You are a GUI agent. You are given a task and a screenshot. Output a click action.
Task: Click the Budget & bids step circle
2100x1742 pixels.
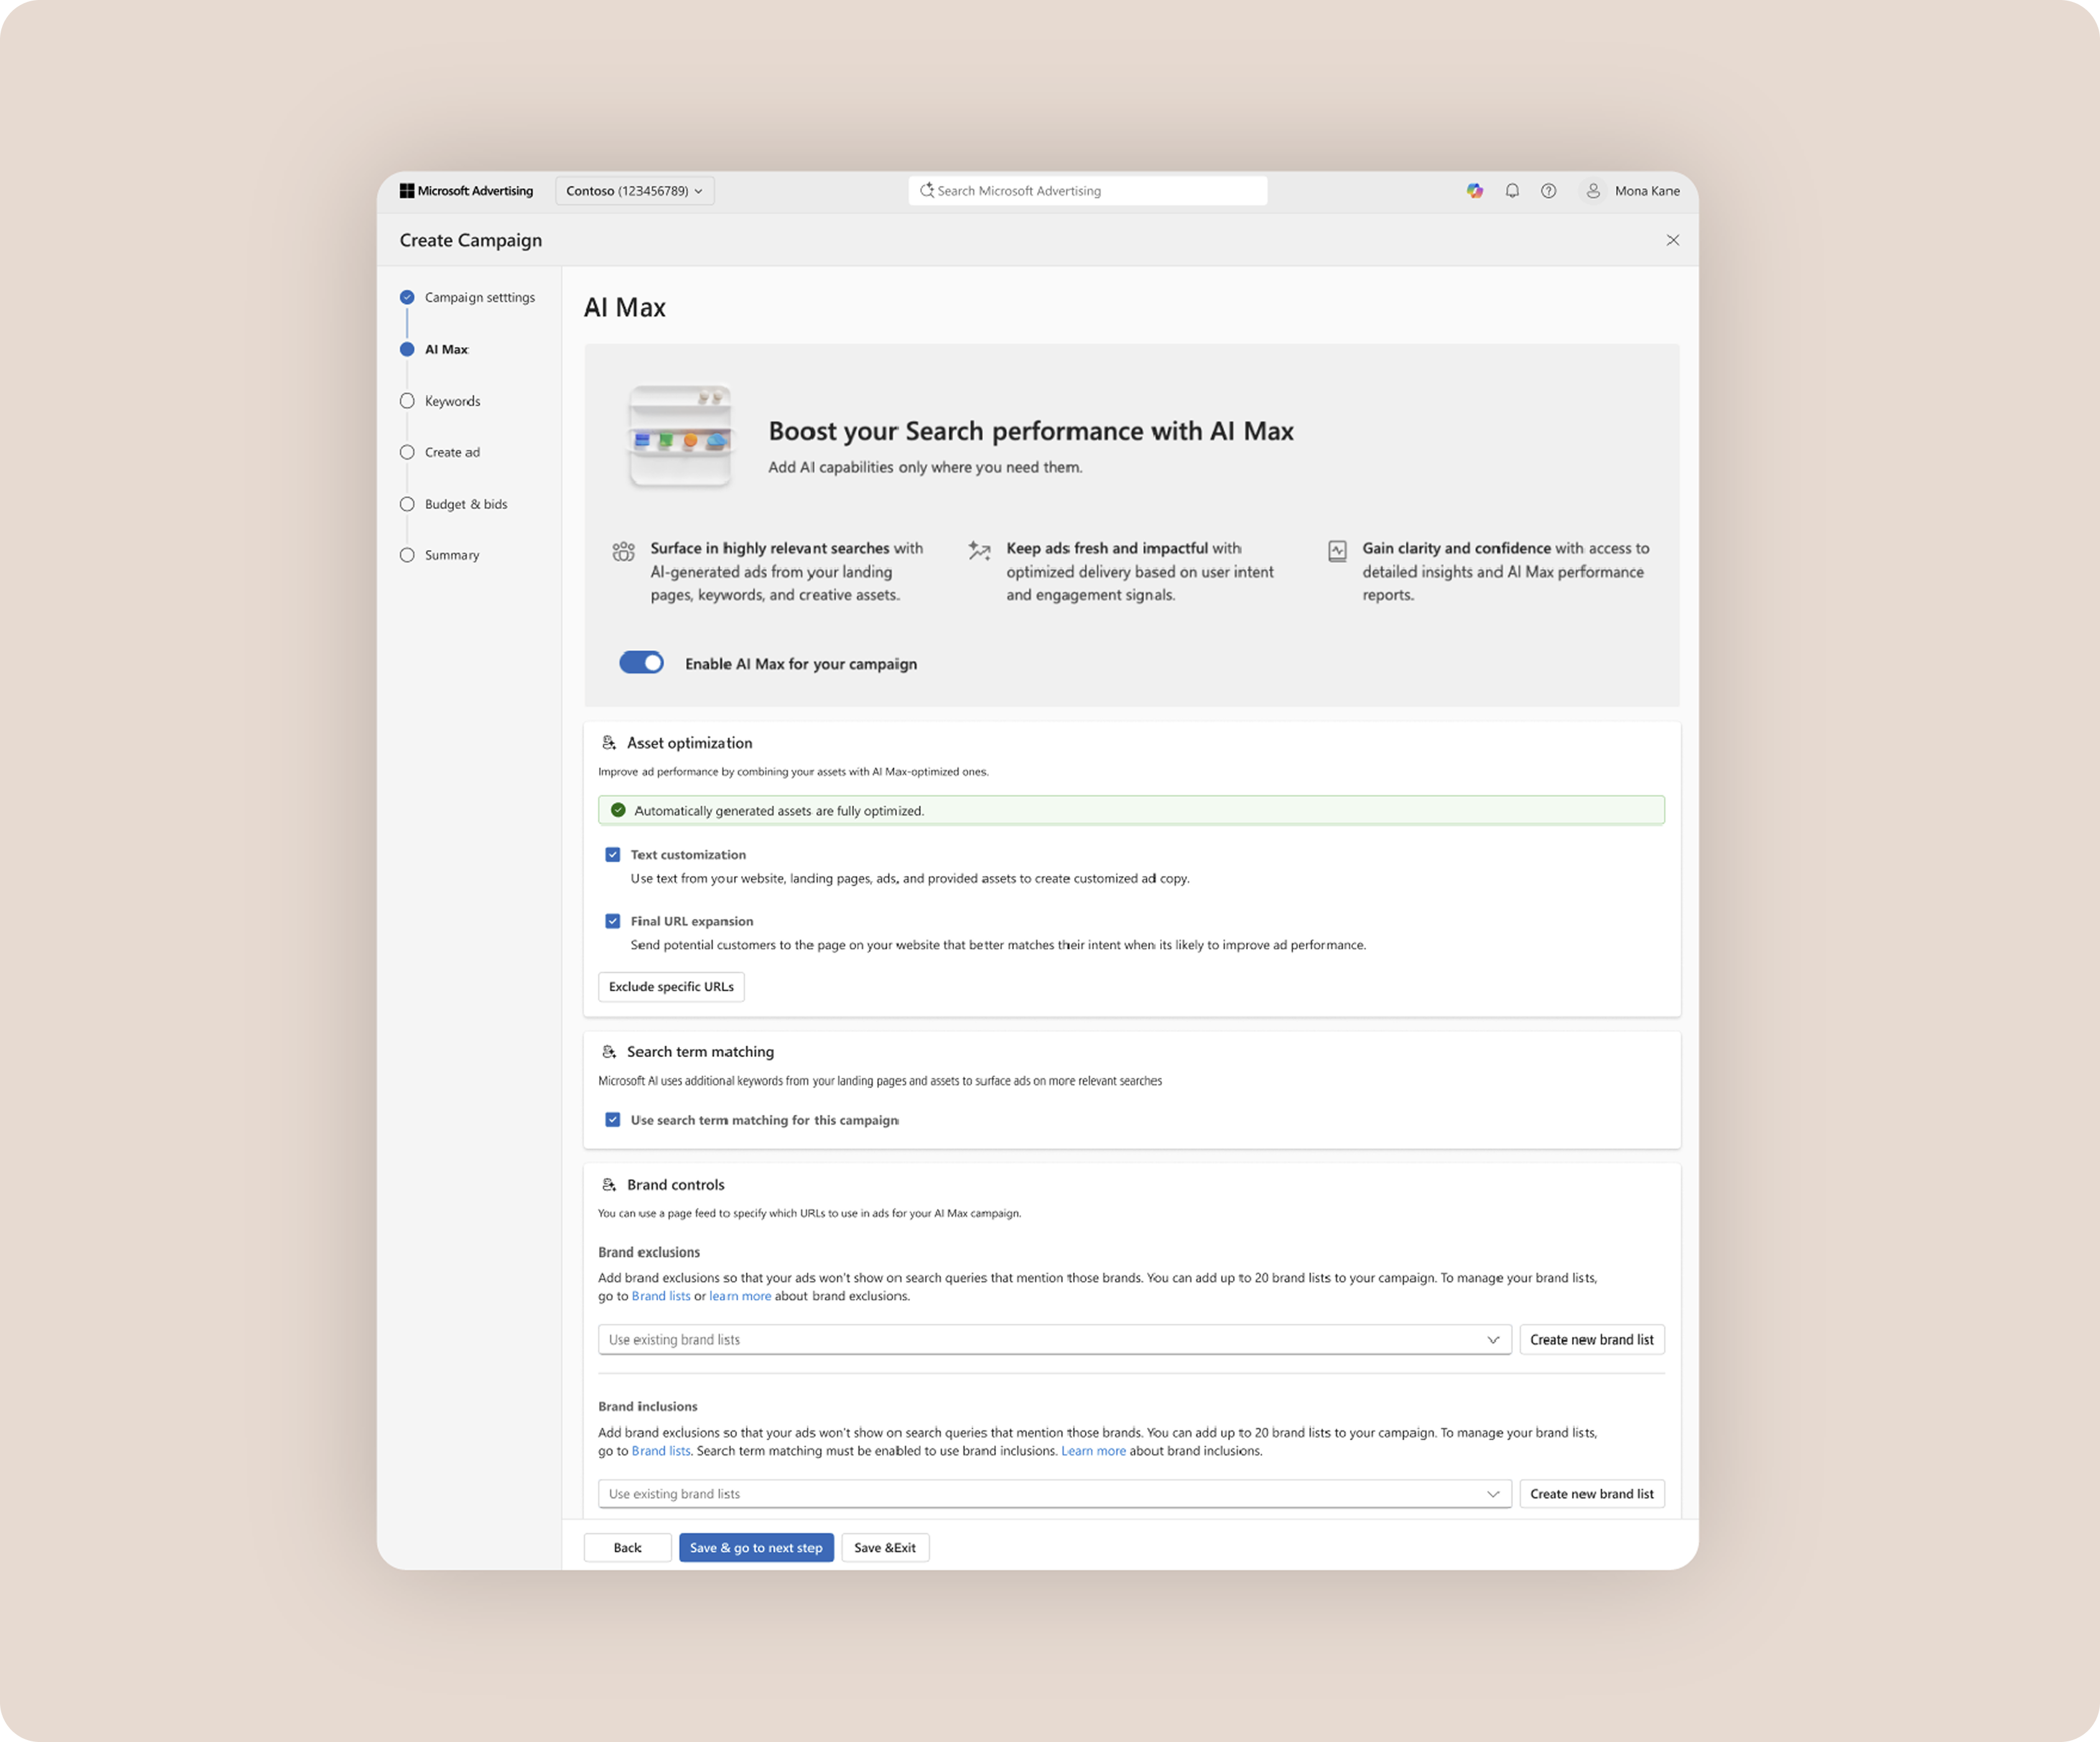tap(407, 504)
